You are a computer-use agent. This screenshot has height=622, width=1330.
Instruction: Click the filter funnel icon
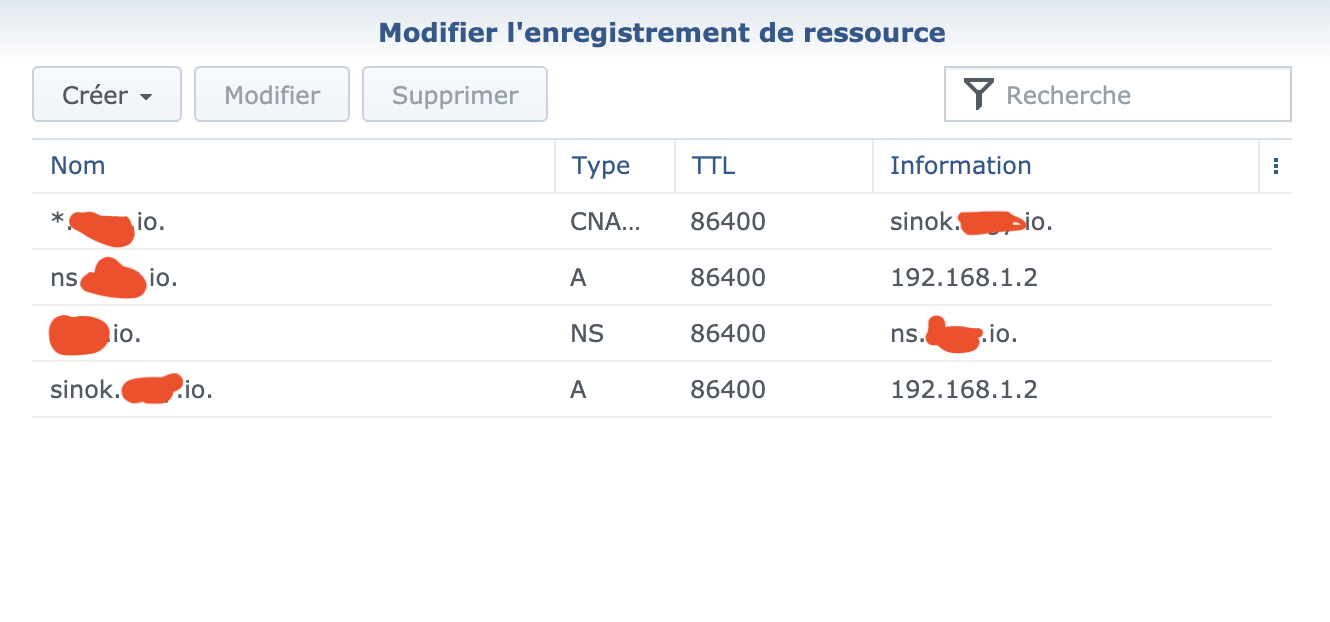[x=979, y=95]
